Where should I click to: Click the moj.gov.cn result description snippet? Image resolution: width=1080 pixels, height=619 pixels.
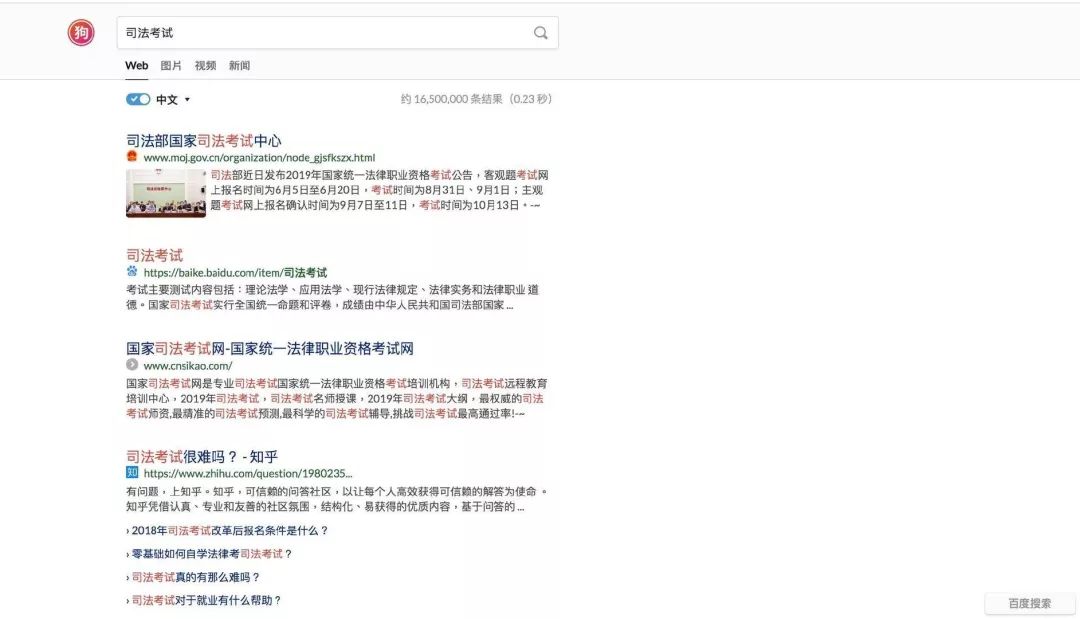coord(380,190)
